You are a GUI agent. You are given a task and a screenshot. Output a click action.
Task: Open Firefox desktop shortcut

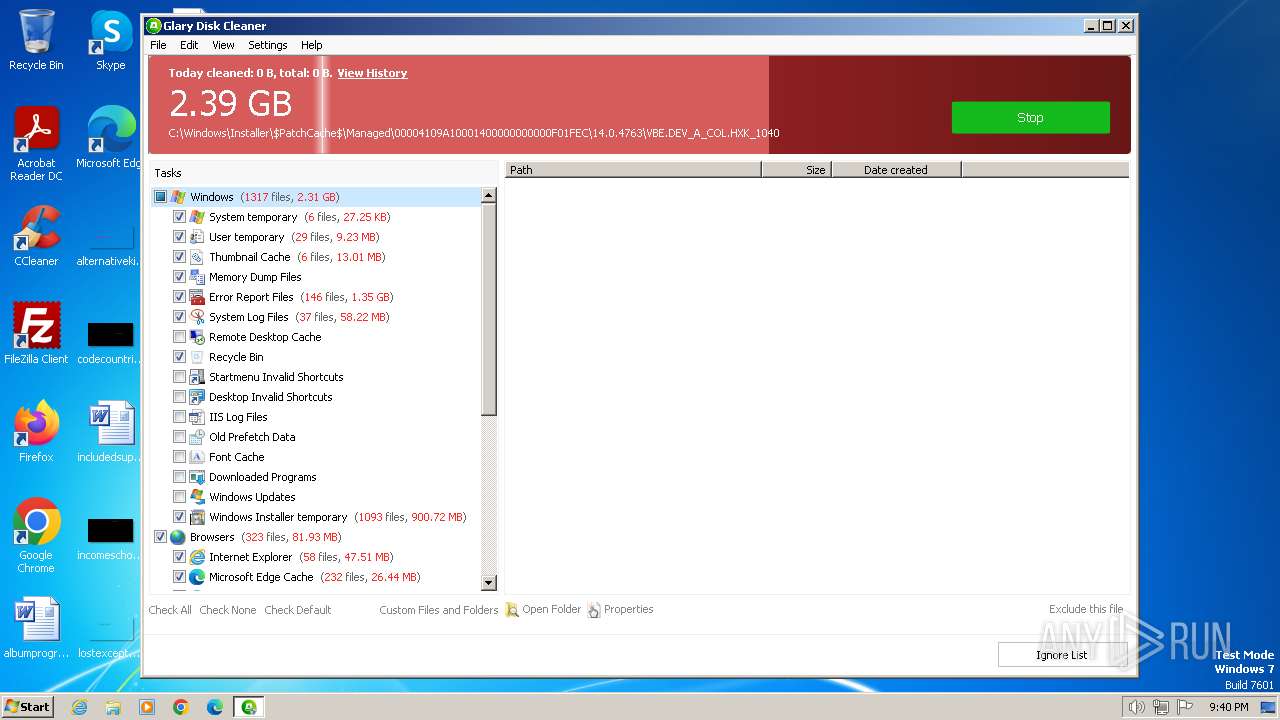[x=36, y=431]
